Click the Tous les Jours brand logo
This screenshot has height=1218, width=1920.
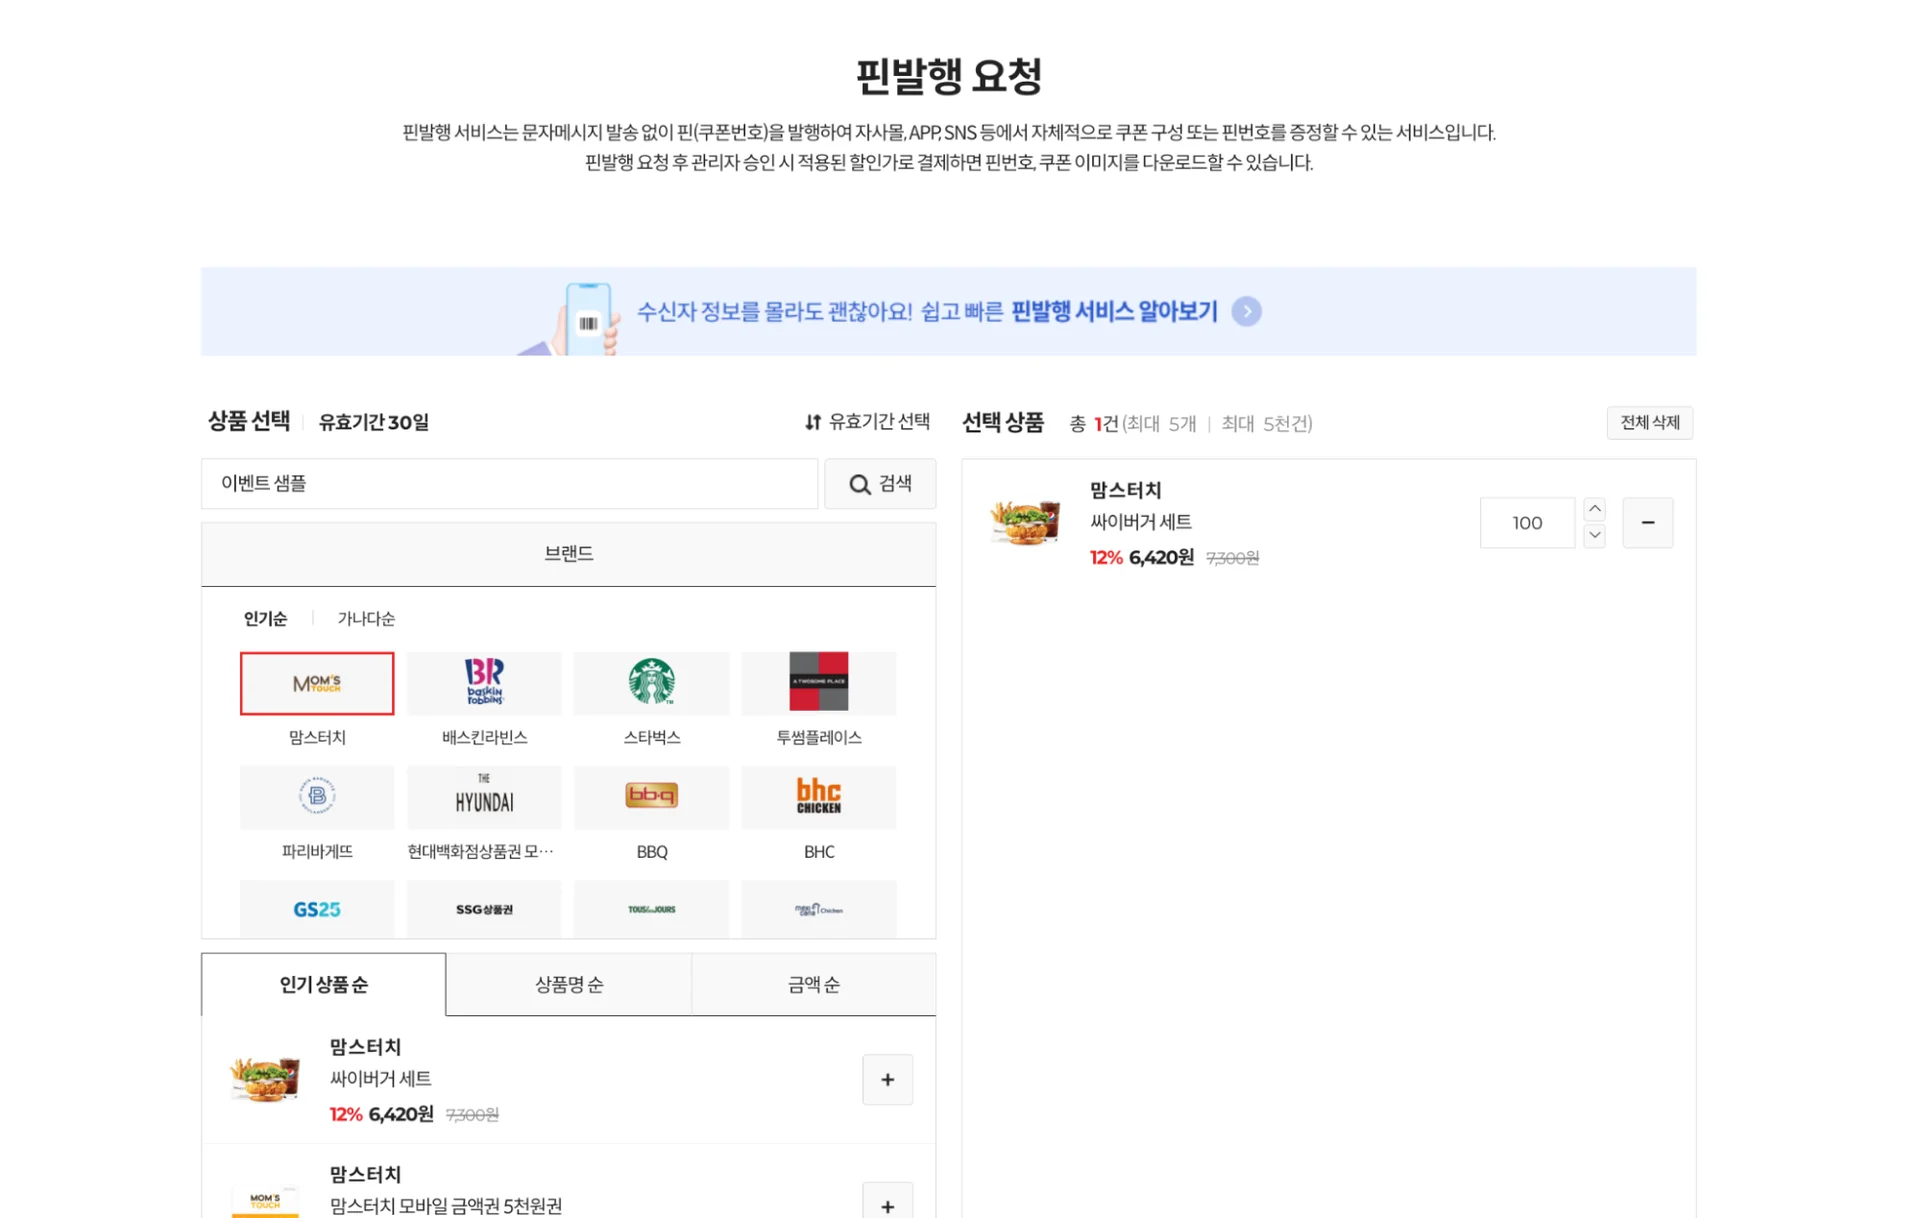pyautogui.click(x=651, y=909)
